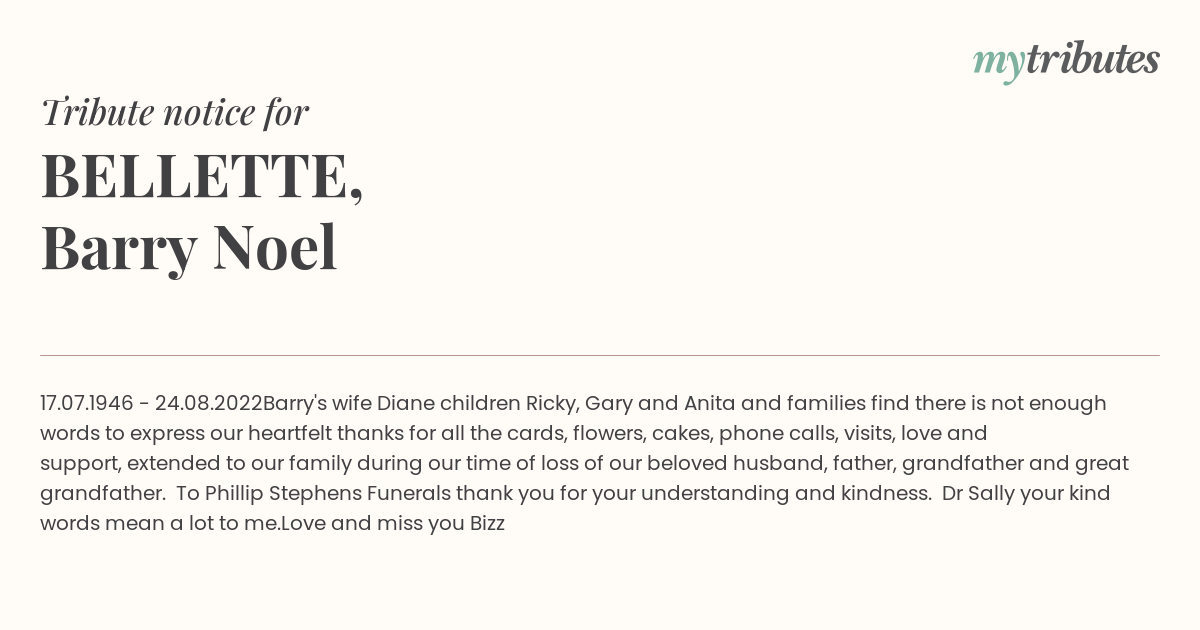Click the word "support" starting third line
Screen dimensions: 1200x630
point(80,464)
